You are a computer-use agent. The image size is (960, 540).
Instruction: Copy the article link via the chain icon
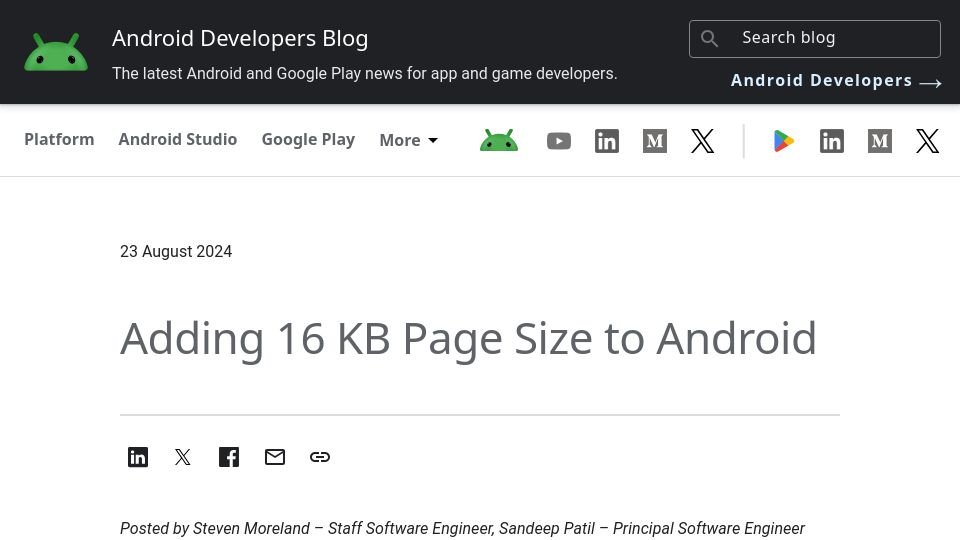click(x=320, y=457)
